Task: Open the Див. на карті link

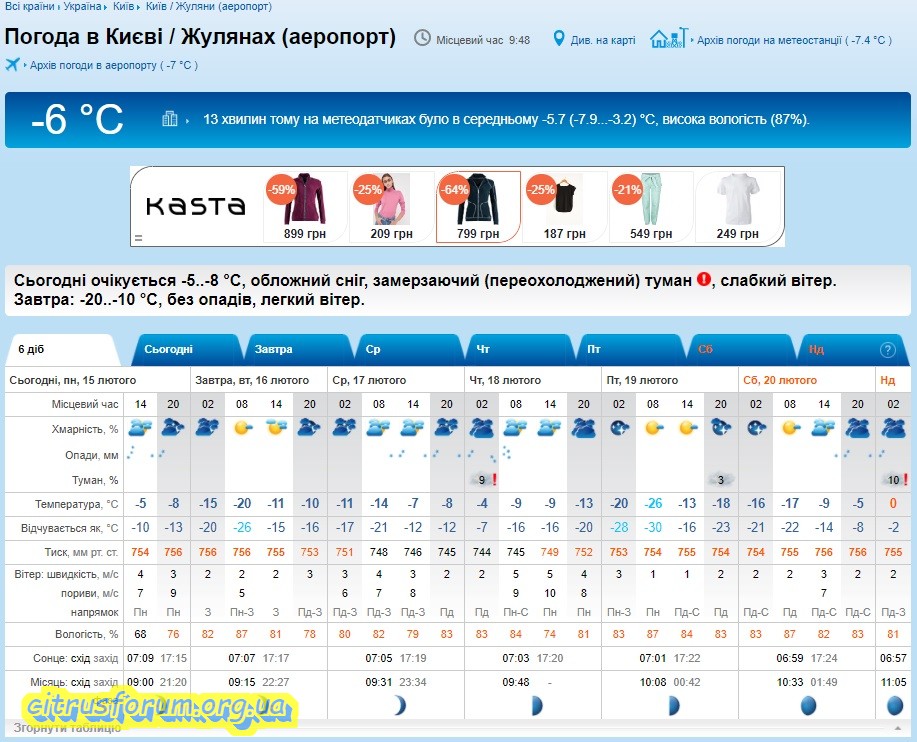Action: click(602, 40)
